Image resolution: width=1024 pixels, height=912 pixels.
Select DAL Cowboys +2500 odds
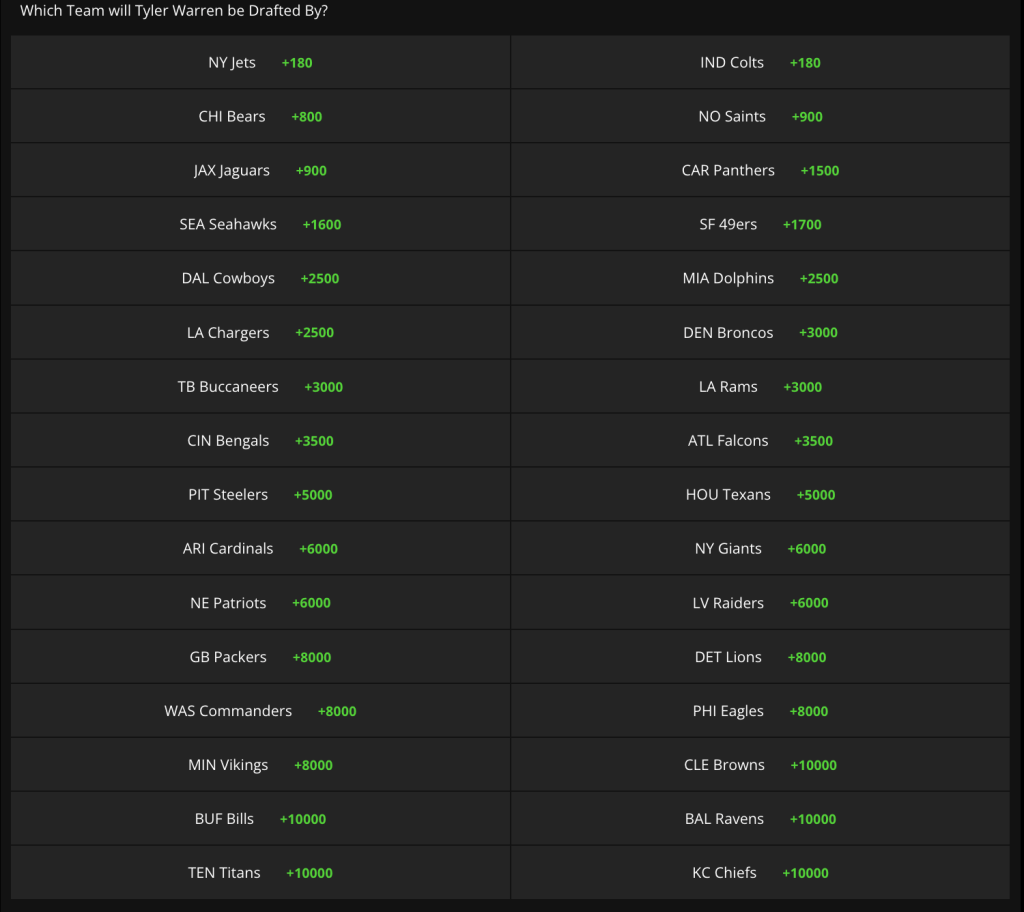(x=260, y=278)
